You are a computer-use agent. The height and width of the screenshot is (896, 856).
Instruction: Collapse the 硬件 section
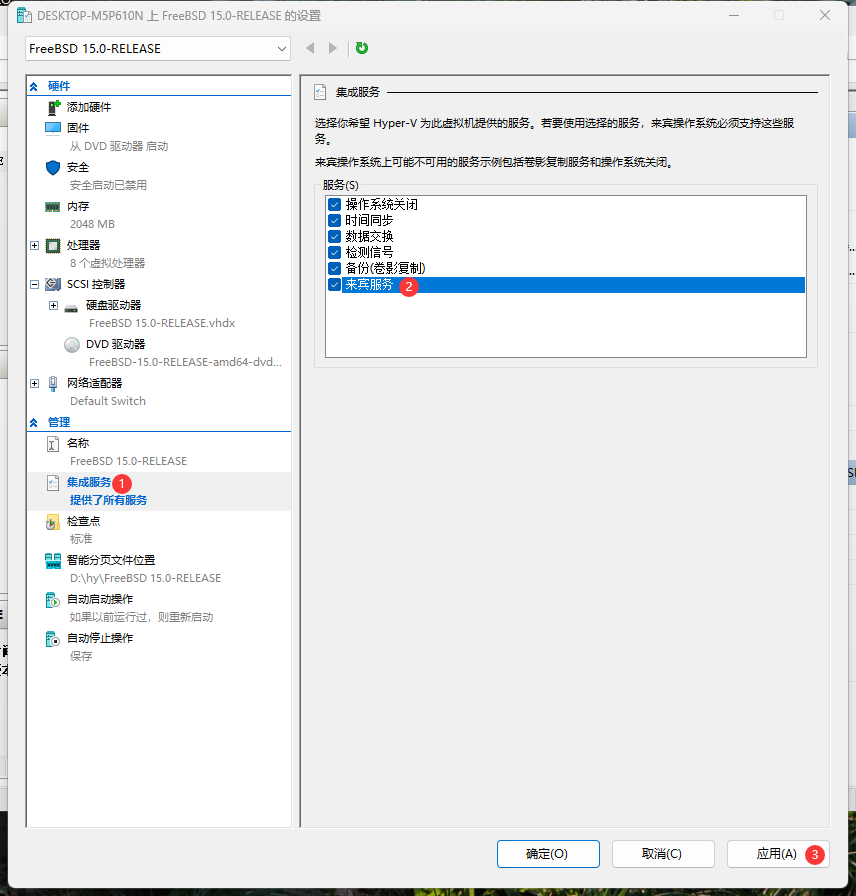click(34, 86)
